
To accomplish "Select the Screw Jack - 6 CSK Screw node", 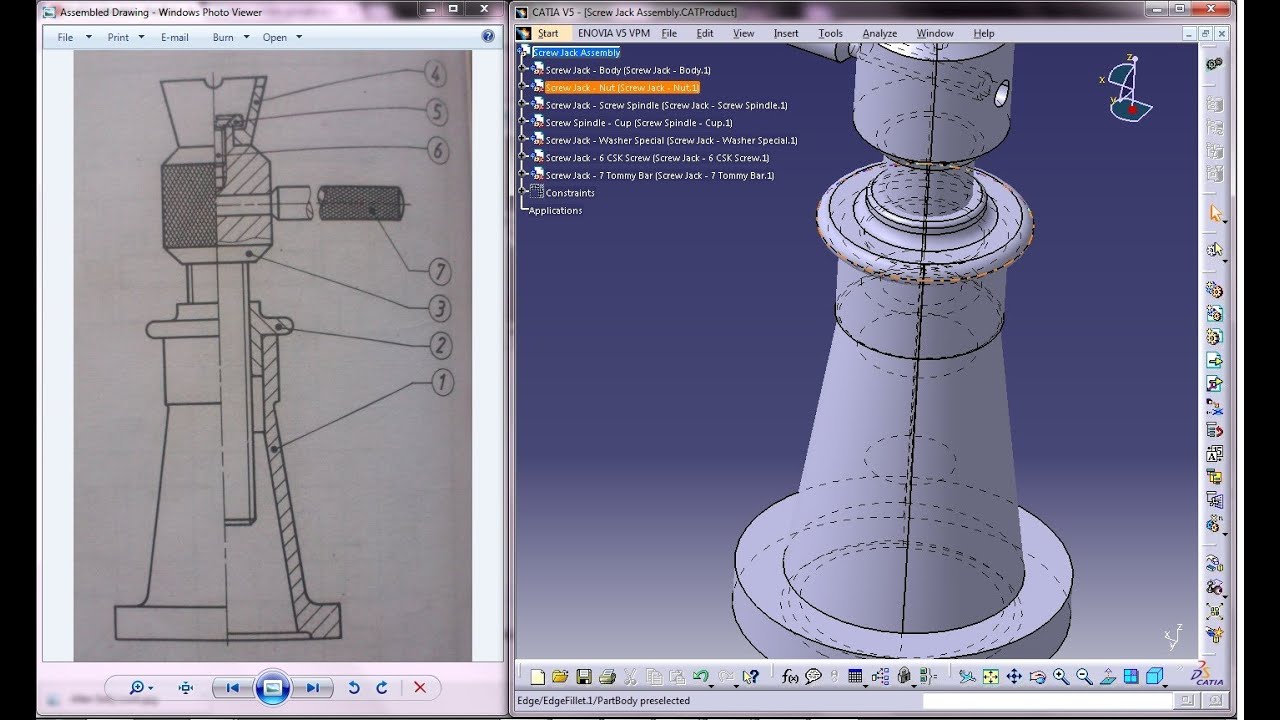I will (657, 158).
